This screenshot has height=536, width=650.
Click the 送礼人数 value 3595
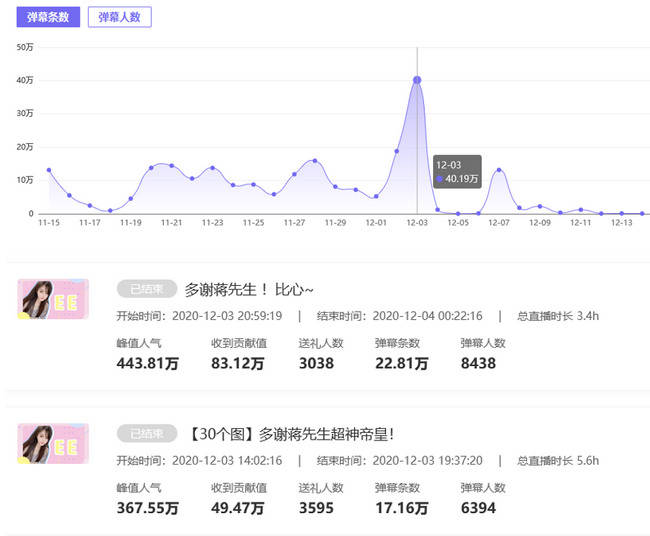(x=316, y=508)
